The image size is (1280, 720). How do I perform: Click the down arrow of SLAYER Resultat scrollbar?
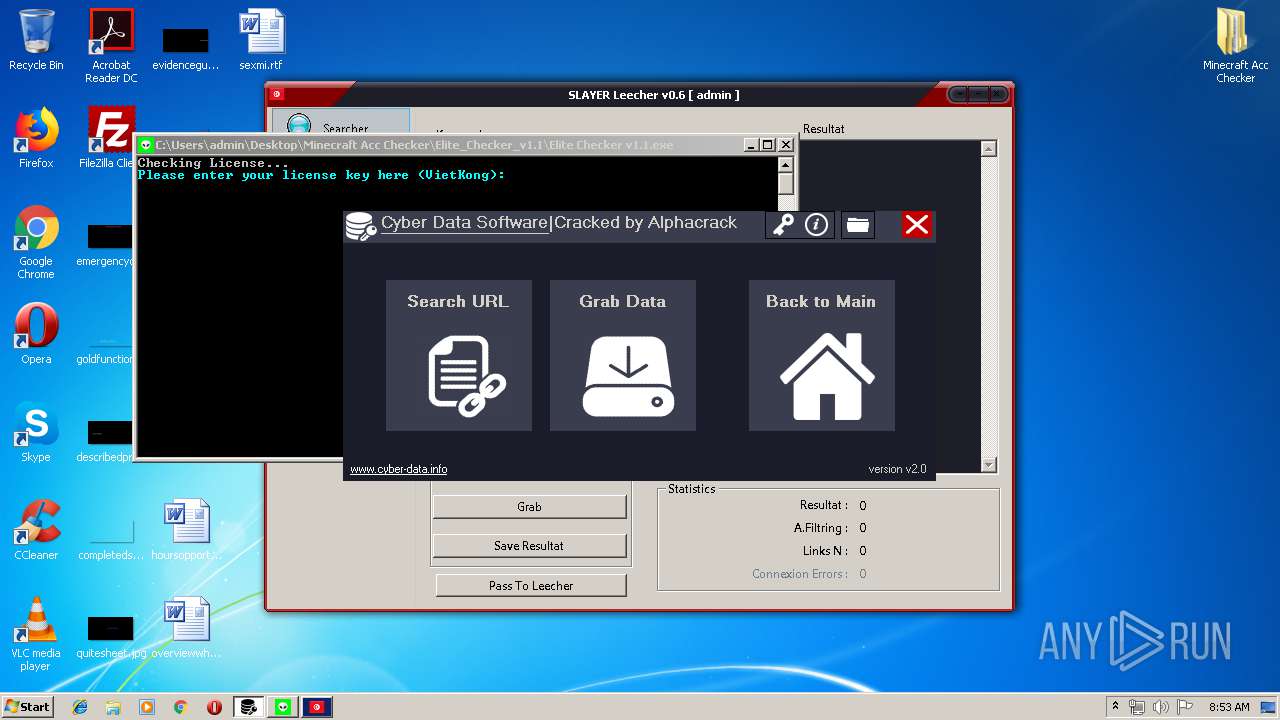[x=989, y=465]
